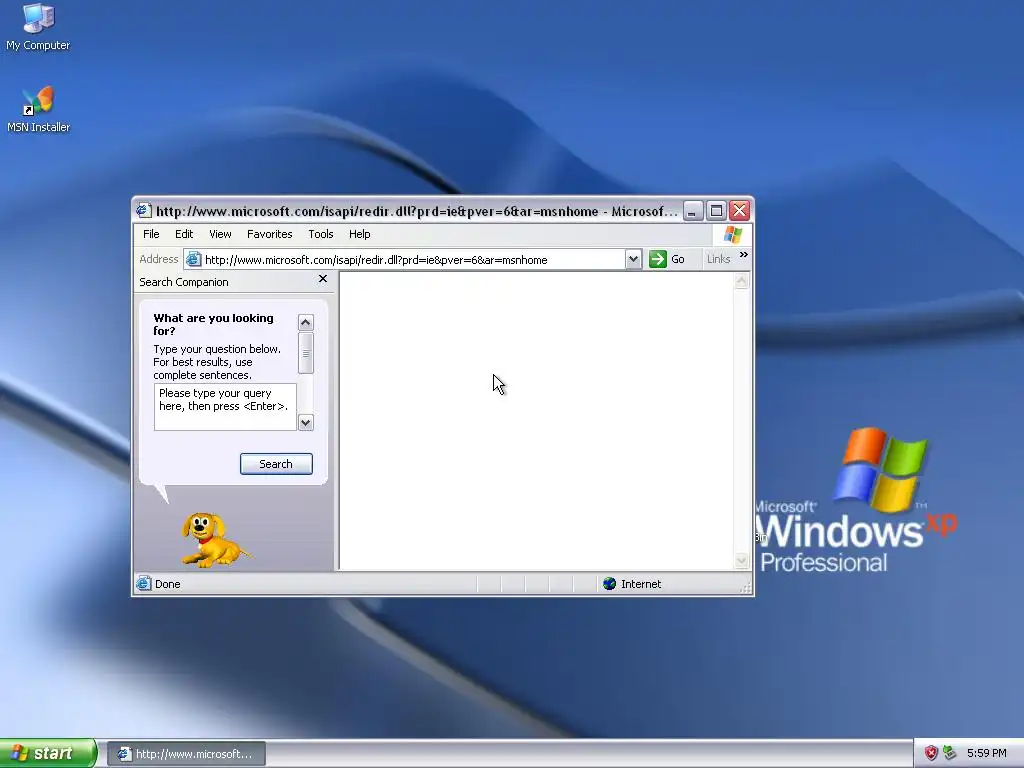
Task: Click the Links toolbar label
Action: click(x=718, y=259)
